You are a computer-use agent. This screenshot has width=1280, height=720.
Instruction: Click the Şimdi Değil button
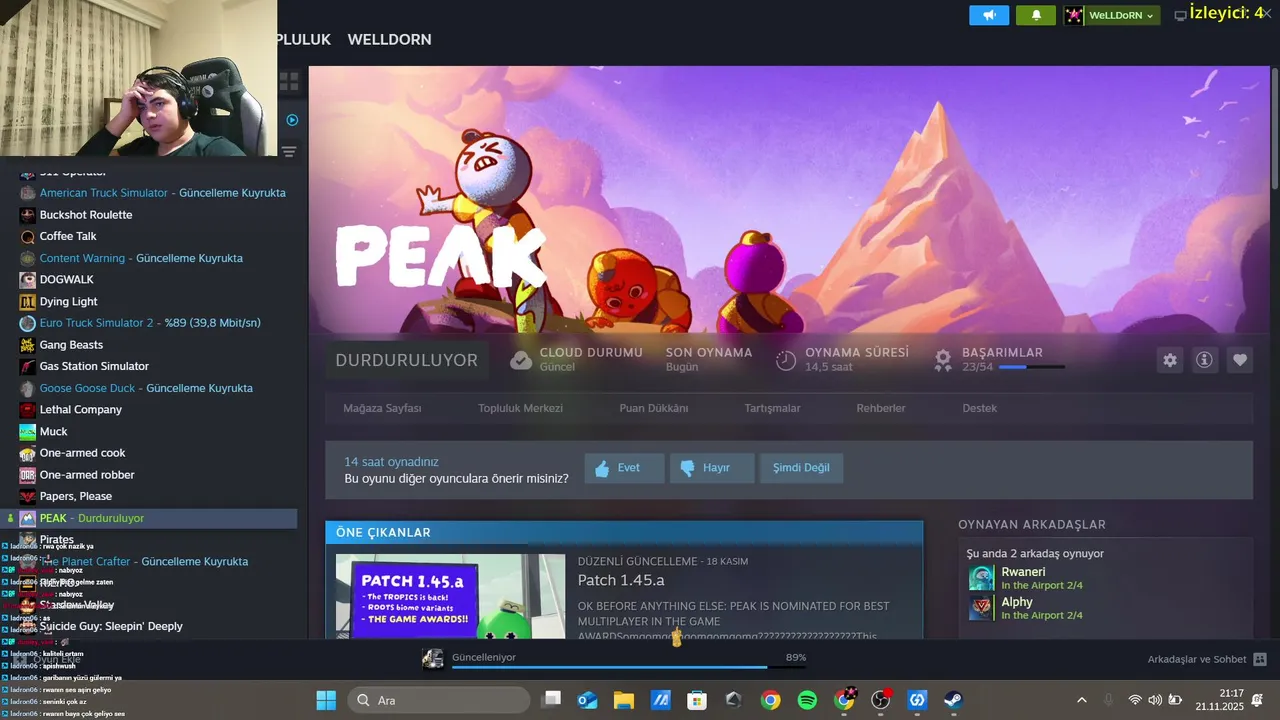801,468
